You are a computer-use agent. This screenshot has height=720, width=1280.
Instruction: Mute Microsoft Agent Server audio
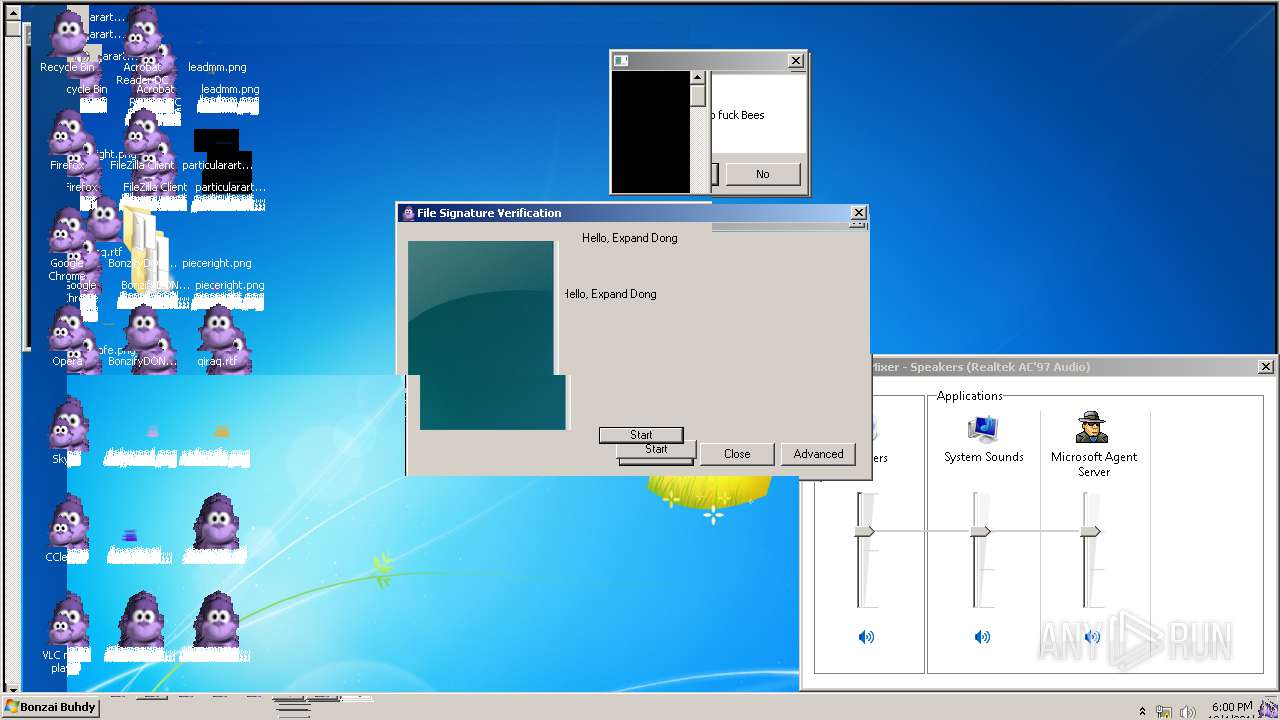coord(1092,637)
